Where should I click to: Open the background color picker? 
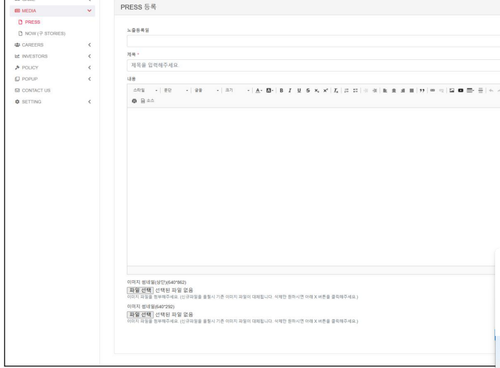(x=270, y=90)
